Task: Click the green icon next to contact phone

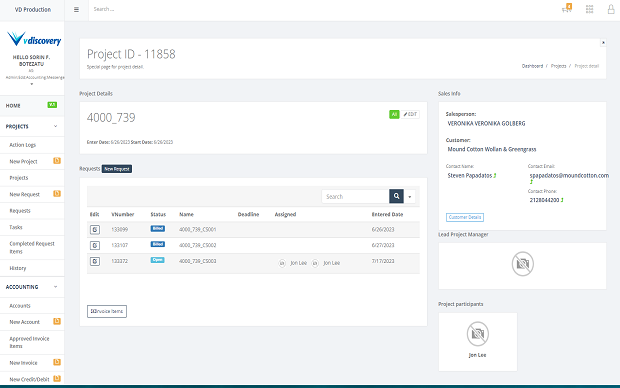Action: pyautogui.click(x=562, y=200)
